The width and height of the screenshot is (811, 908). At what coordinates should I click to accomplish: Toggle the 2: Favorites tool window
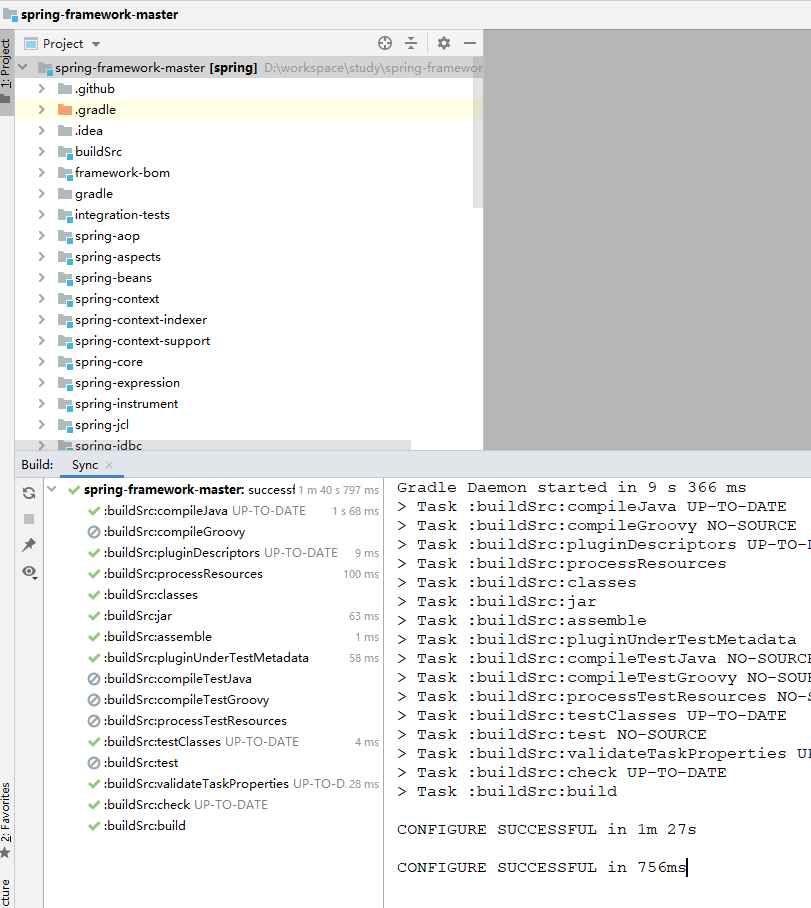9,812
